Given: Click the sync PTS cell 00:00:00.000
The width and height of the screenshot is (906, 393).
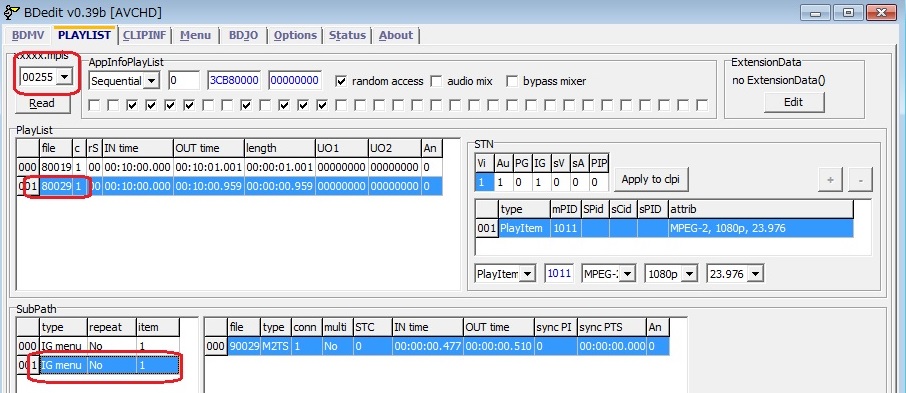Looking at the screenshot, I should pos(611,346).
